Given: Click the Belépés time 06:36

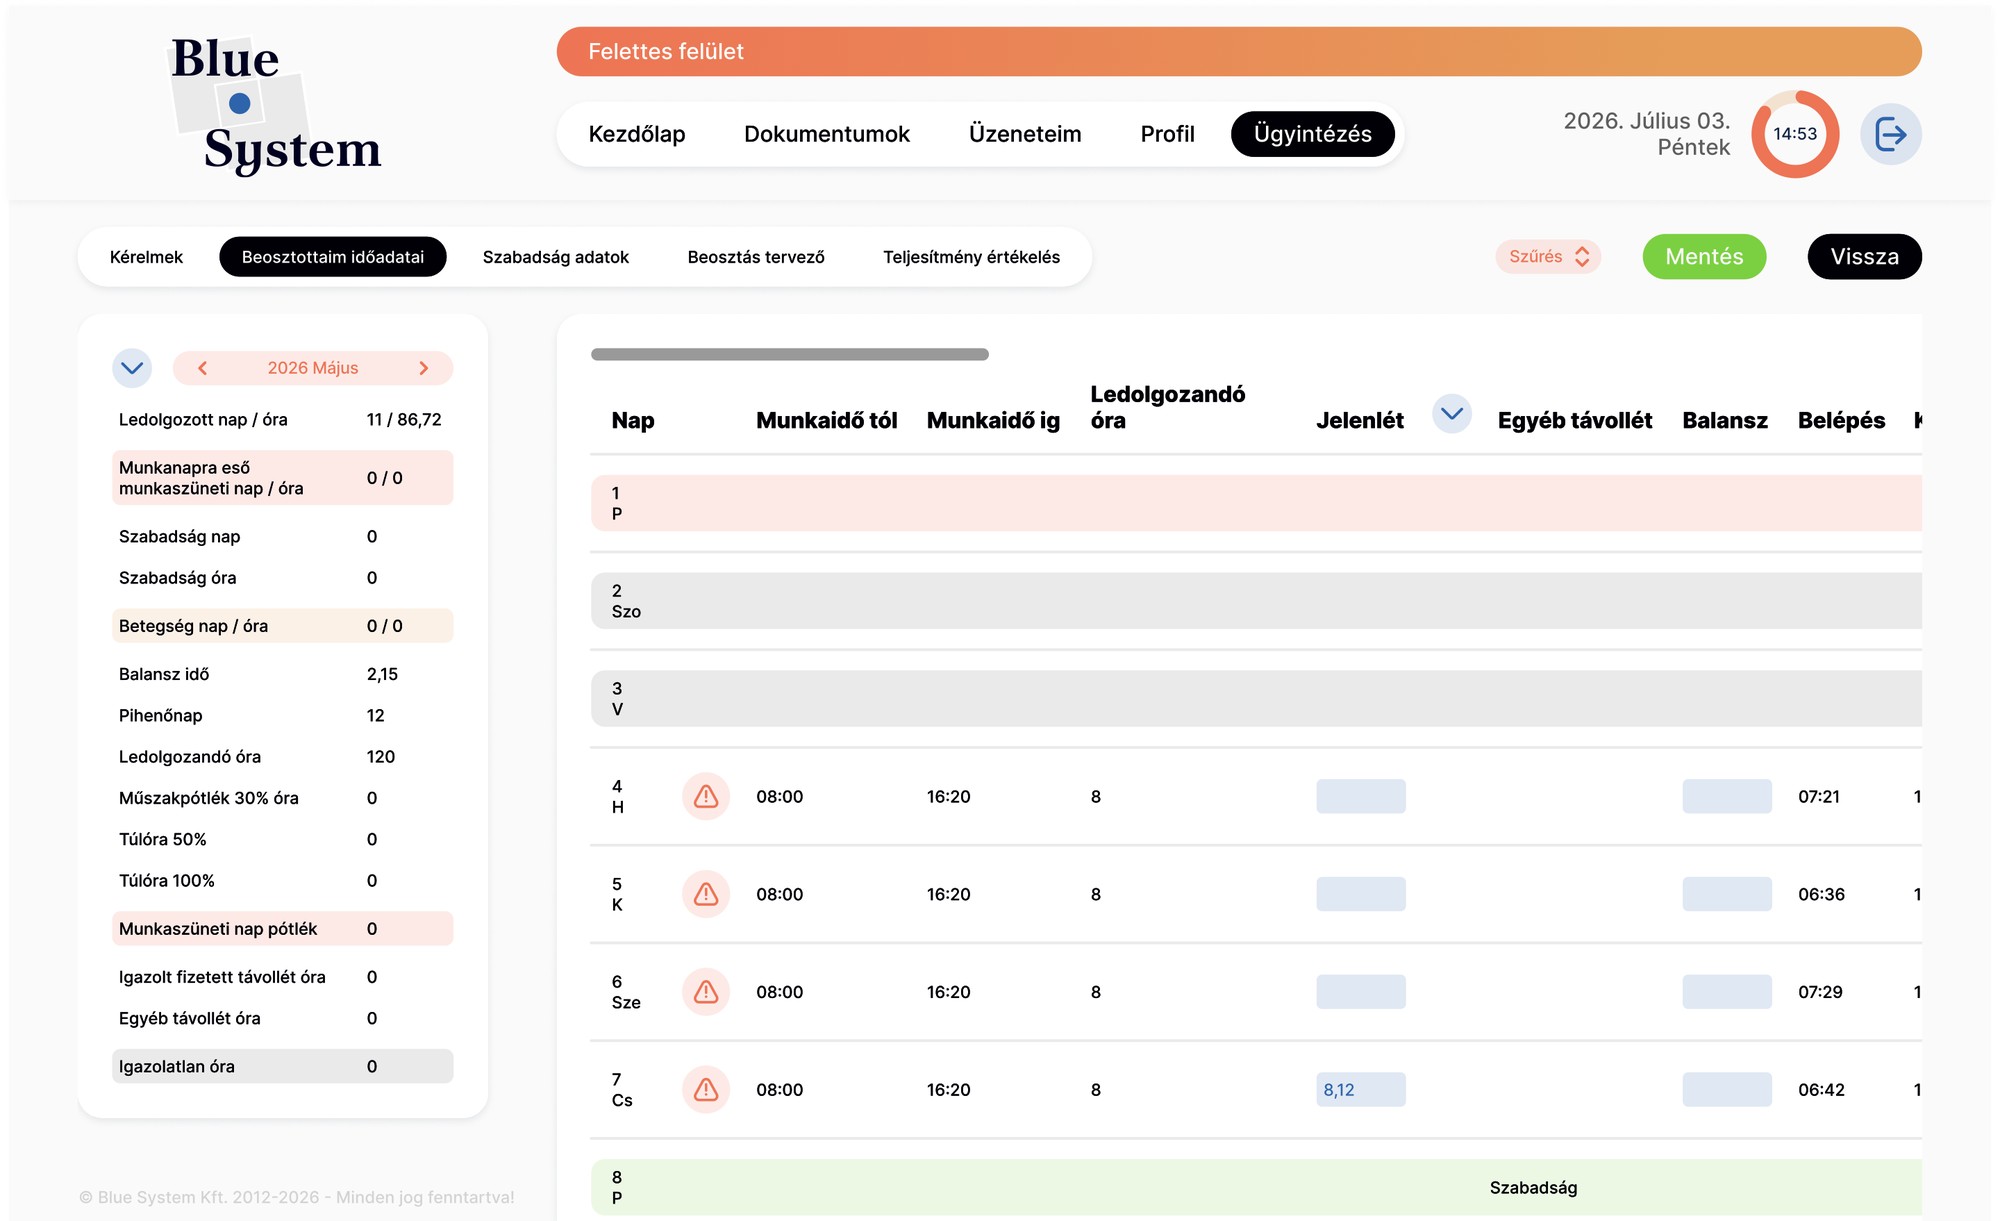Looking at the screenshot, I should tap(1821, 894).
